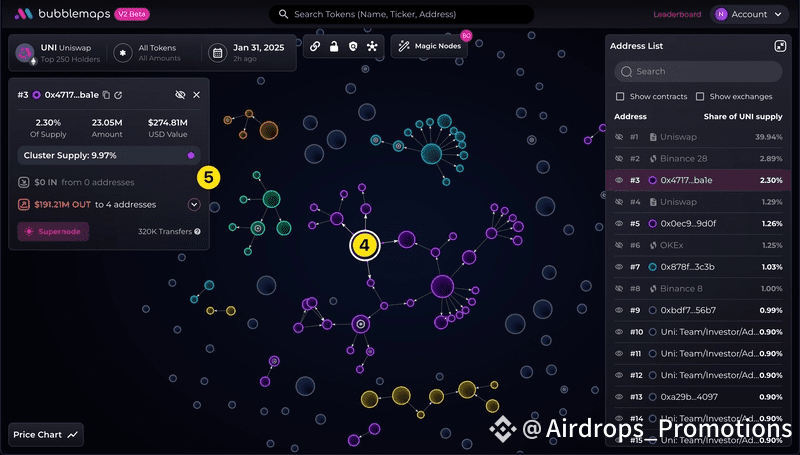Click the Bubblemaps logo icon

(x=23, y=14)
